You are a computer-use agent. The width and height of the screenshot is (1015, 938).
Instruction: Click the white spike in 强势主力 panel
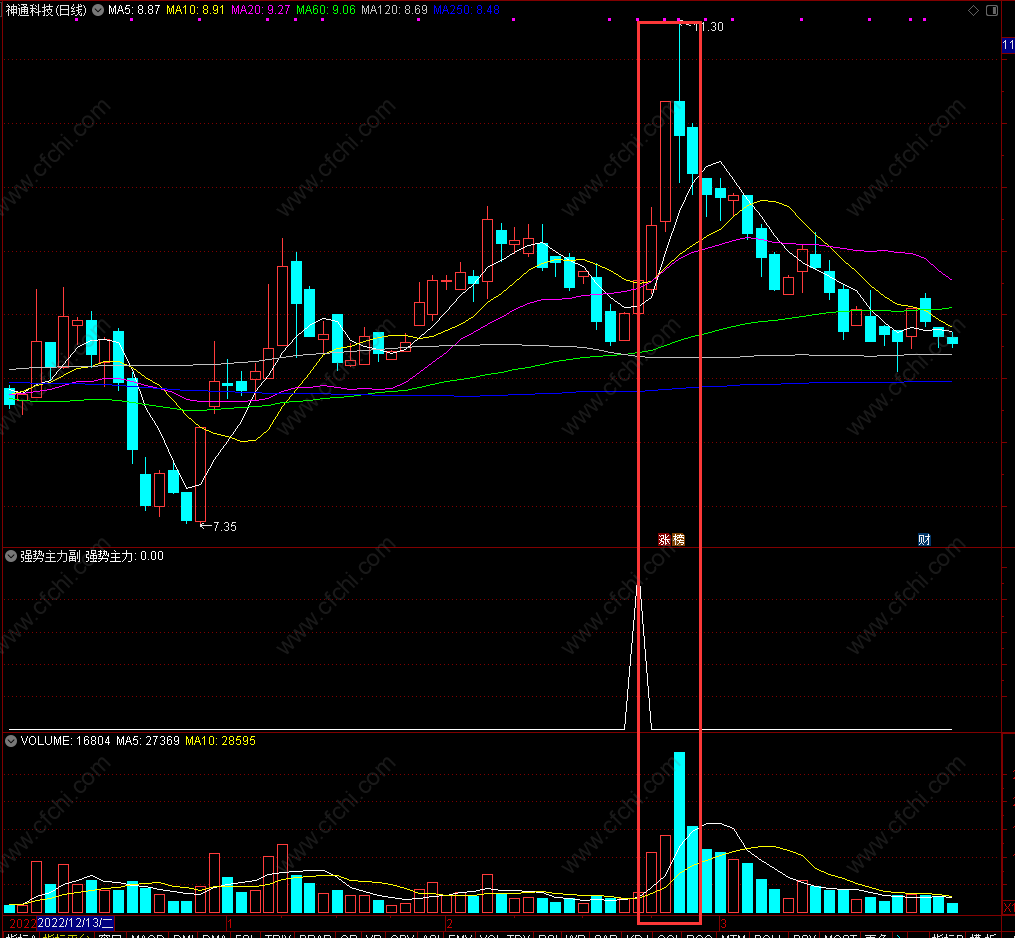coord(638,657)
